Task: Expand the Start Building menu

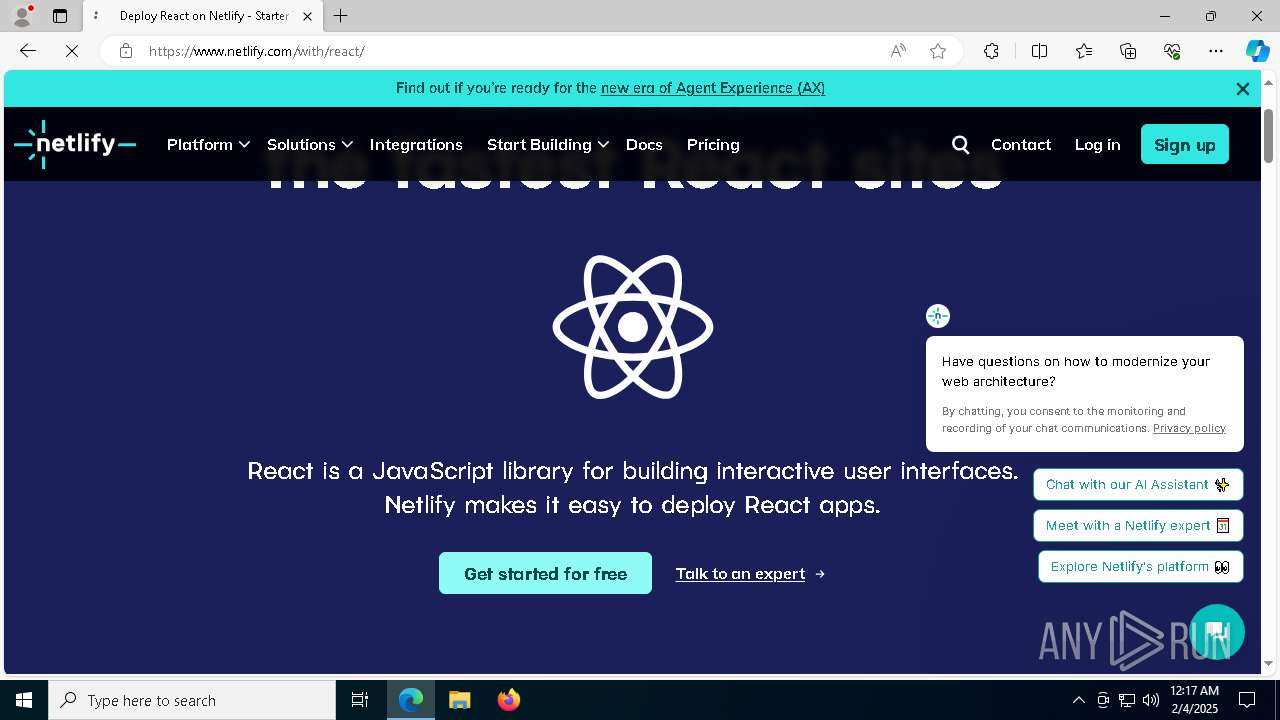Action: 547,144
